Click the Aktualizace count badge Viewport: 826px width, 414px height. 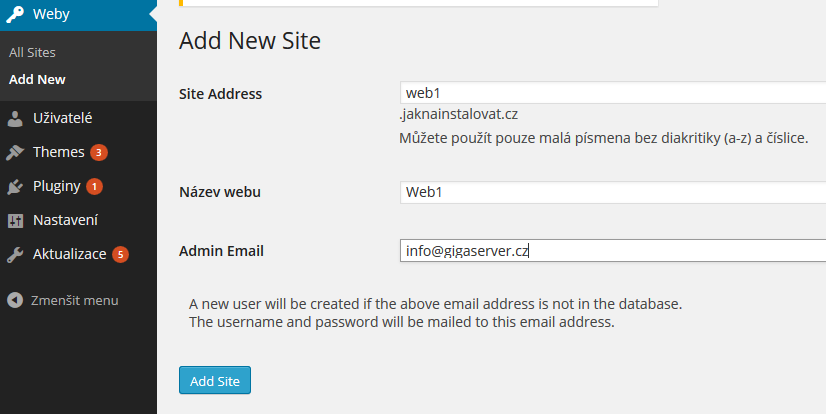[x=121, y=254]
